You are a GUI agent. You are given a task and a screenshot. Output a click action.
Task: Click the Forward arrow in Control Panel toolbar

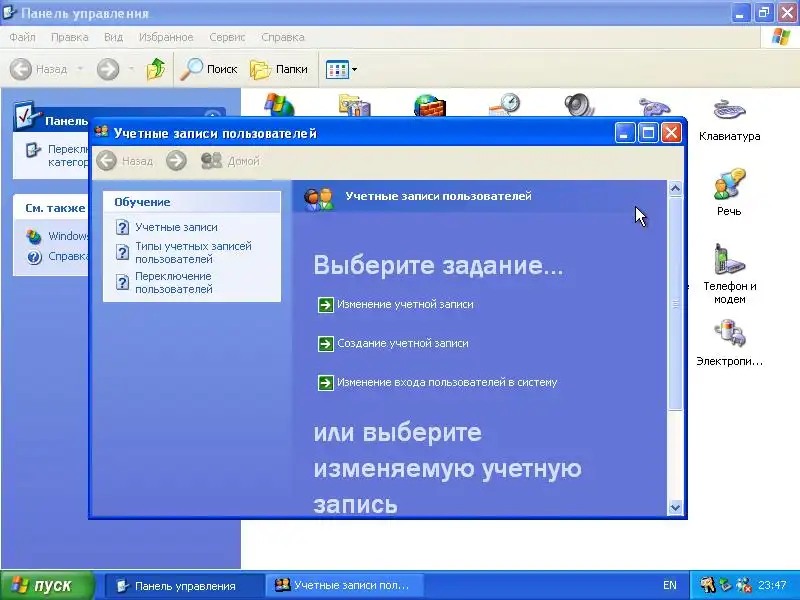pyautogui.click(x=108, y=69)
